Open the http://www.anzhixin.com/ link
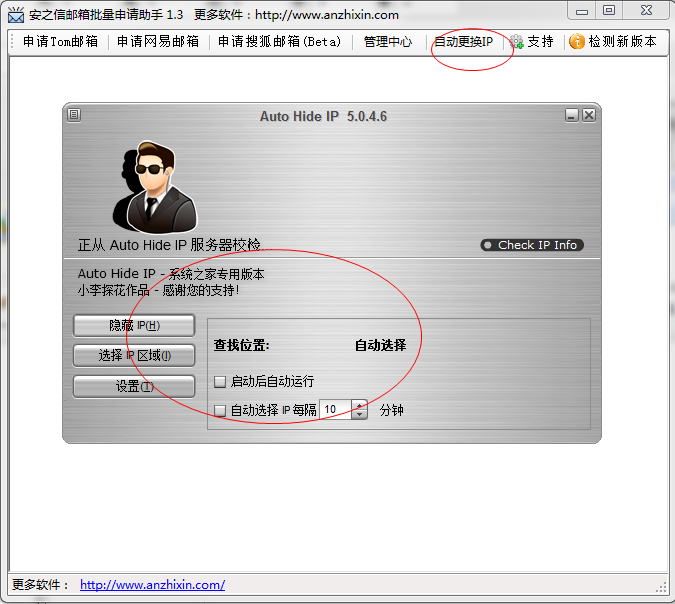The width and height of the screenshot is (675, 604). tap(152, 585)
